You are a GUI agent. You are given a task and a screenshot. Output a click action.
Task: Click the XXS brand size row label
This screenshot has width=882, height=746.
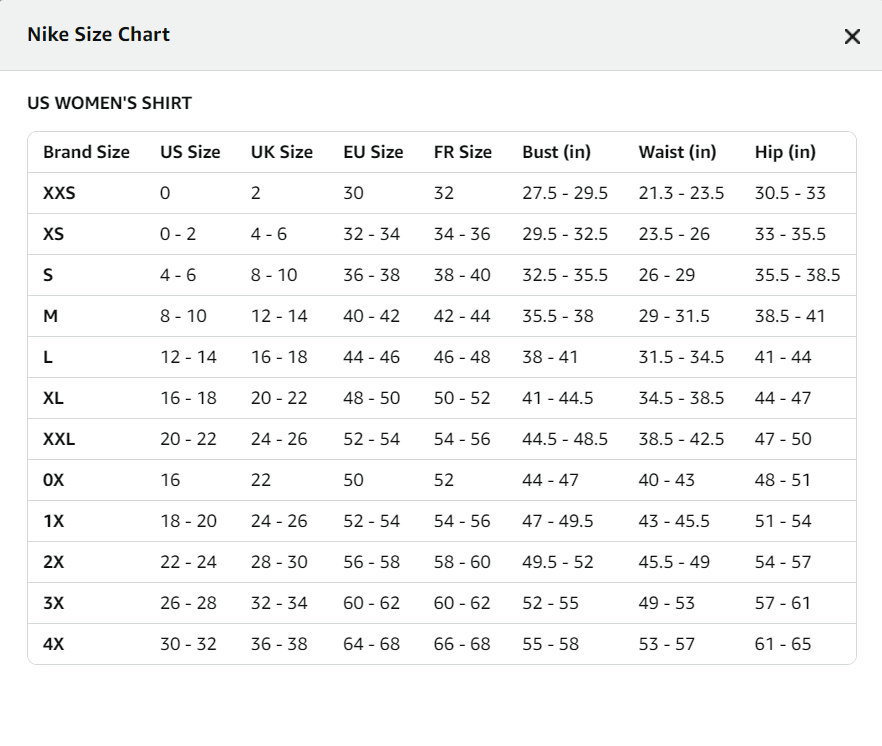point(59,193)
